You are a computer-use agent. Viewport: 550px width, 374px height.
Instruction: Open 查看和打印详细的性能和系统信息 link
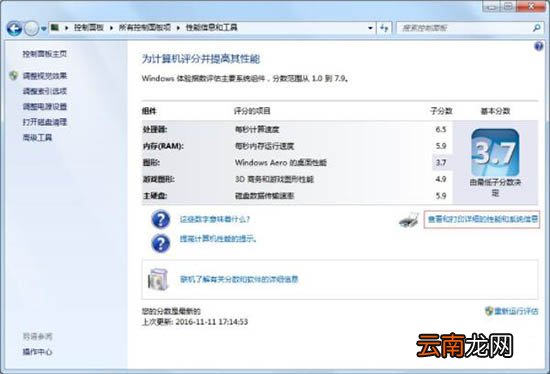click(x=482, y=220)
